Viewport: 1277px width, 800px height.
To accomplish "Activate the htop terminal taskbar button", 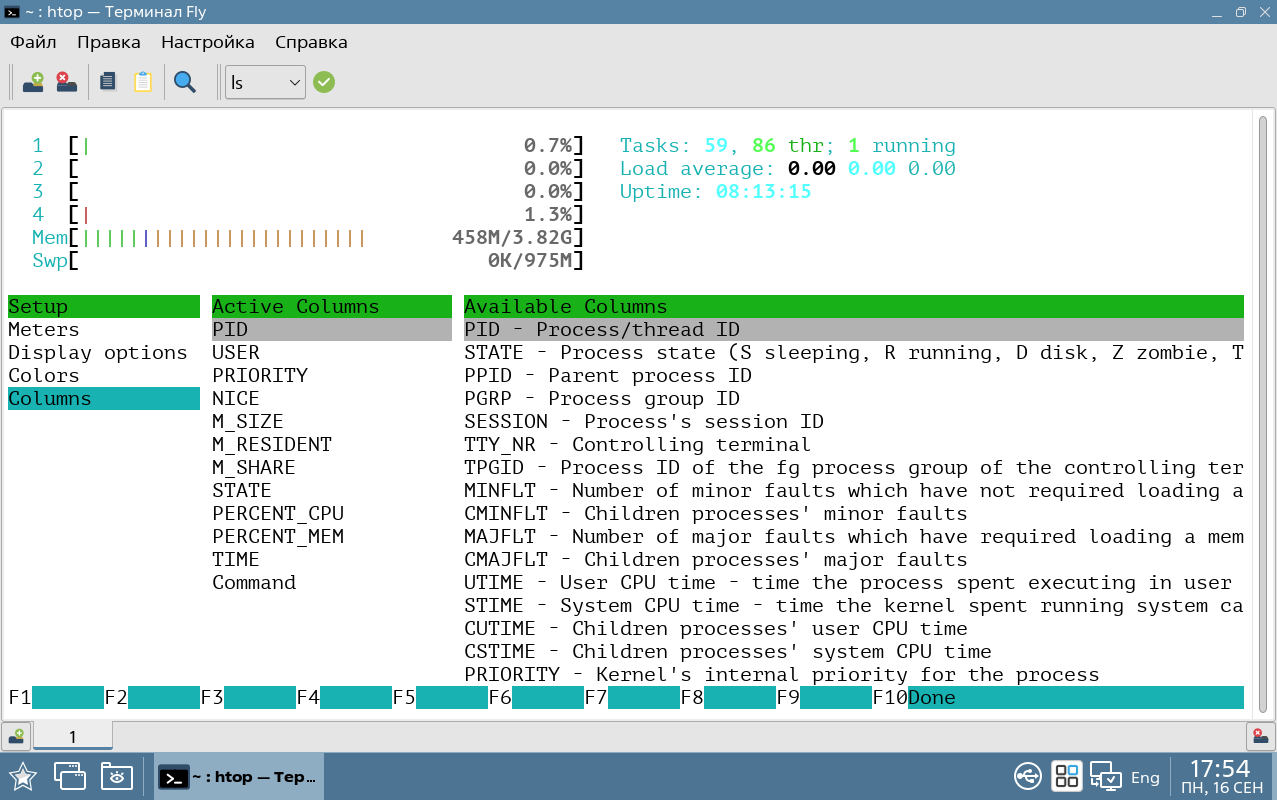I will pos(239,777).
